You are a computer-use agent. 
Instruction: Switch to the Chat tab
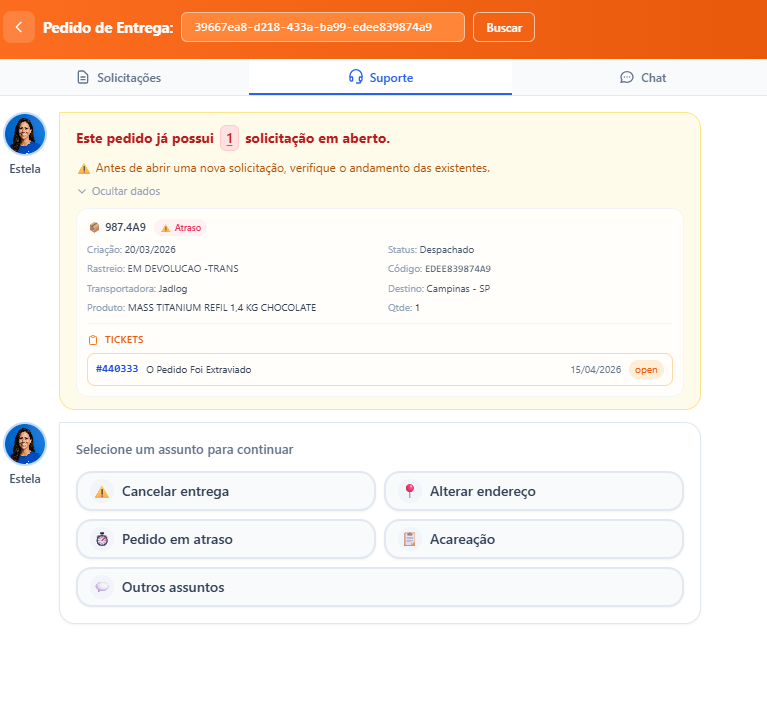pos(643,77)
